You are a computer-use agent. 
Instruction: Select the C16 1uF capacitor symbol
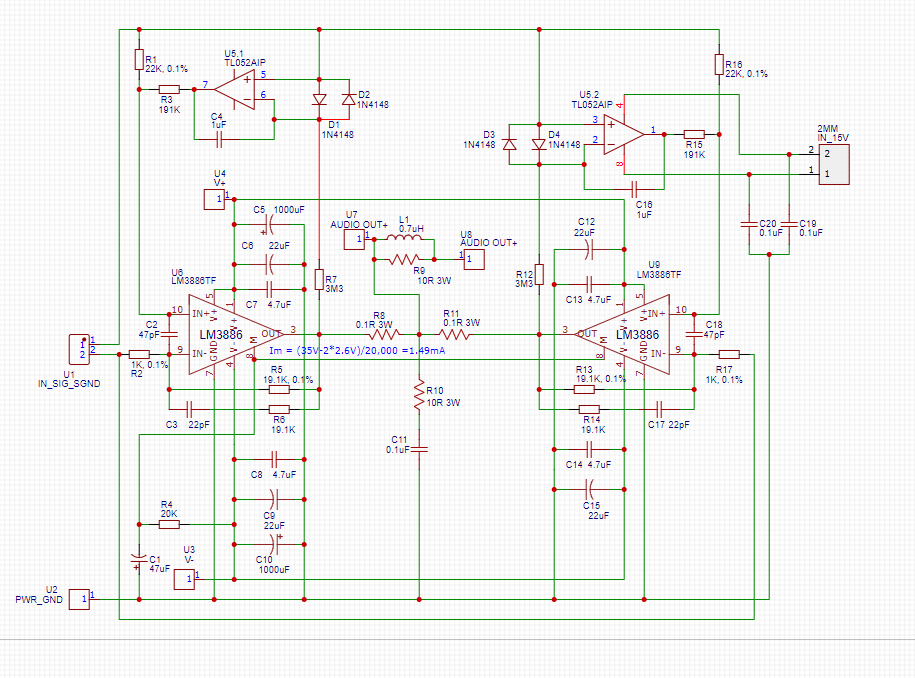click(x=636, y=189)
